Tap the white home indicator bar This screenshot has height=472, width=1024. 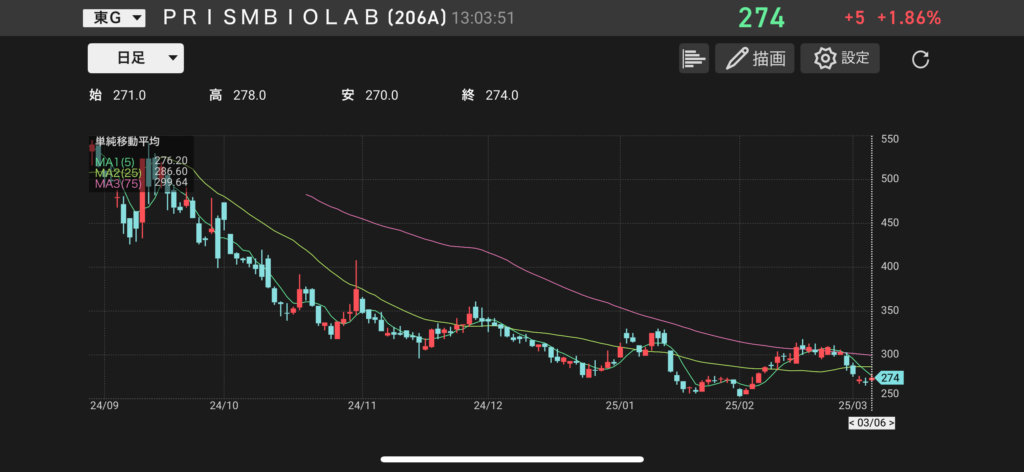[x=512, y=460]
